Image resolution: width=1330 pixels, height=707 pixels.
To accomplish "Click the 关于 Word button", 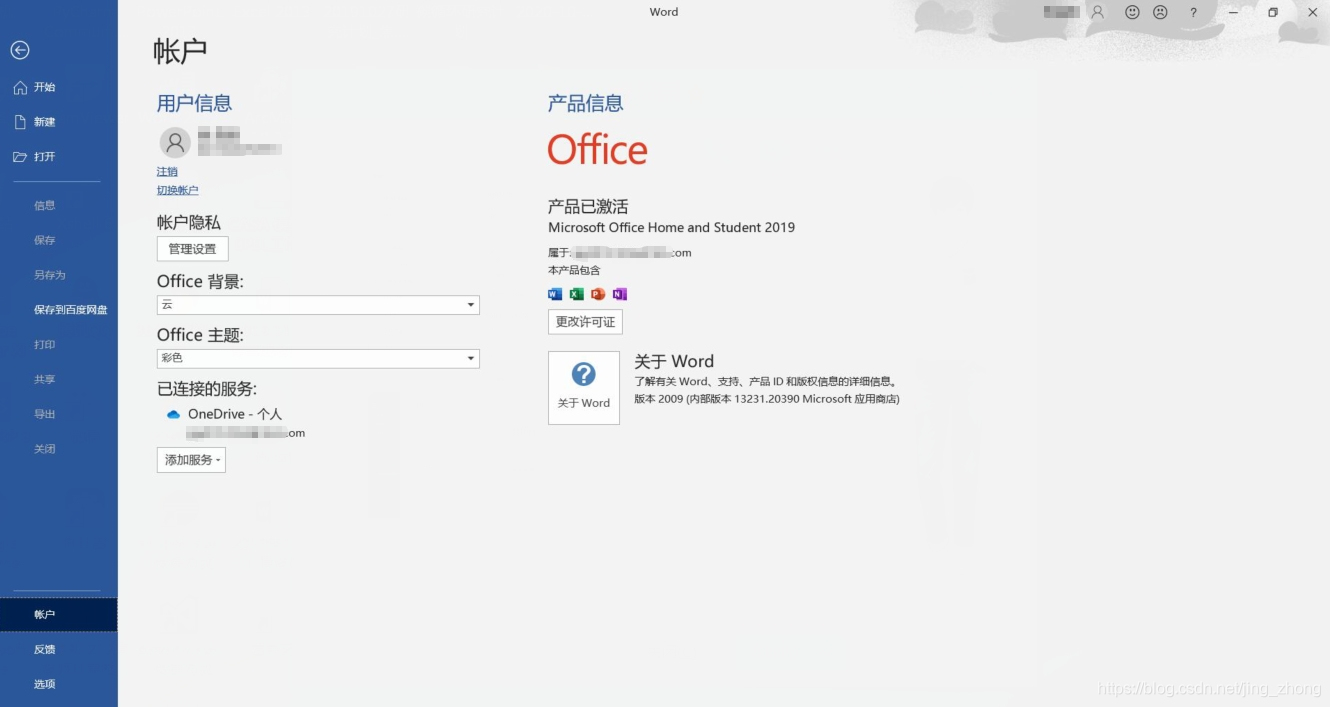I will point(584,388).
